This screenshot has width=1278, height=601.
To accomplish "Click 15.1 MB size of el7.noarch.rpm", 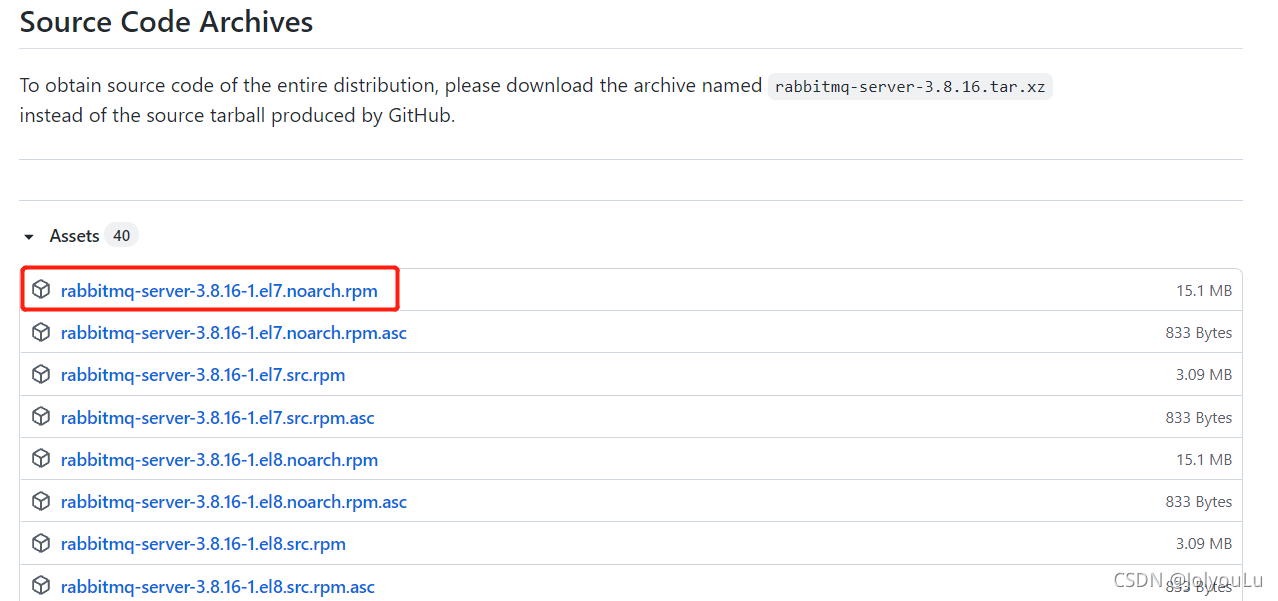I will [1204, 291].
